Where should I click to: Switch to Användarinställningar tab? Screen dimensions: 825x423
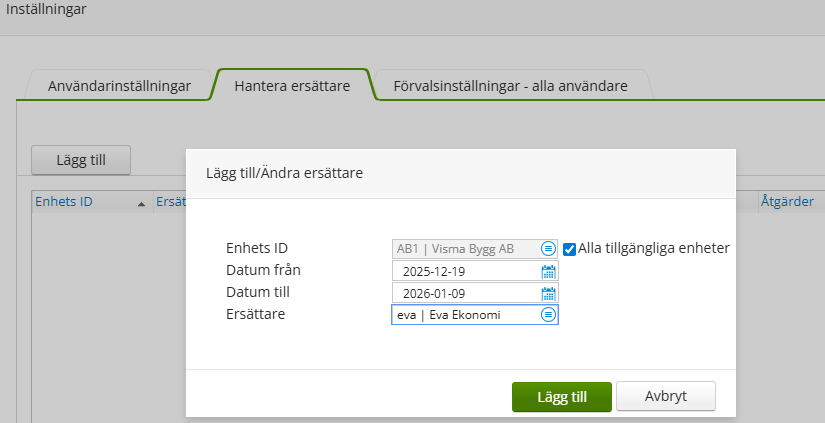pyautogui.click(x=119, y=86)
